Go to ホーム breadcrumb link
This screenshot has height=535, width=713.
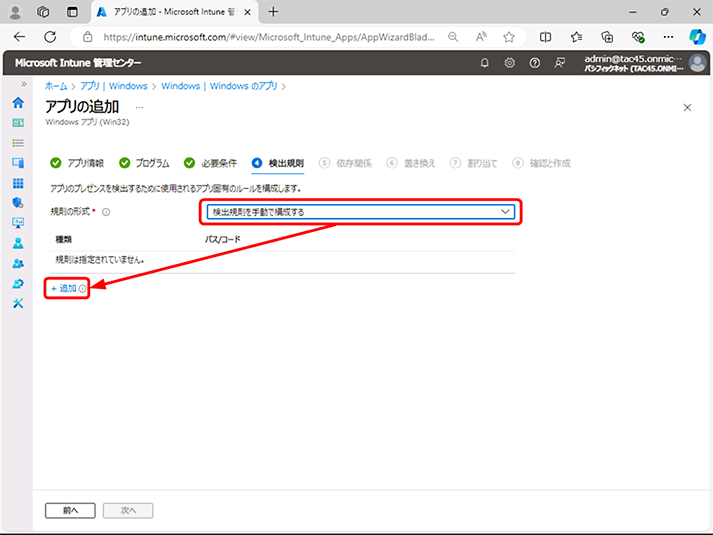56,86
